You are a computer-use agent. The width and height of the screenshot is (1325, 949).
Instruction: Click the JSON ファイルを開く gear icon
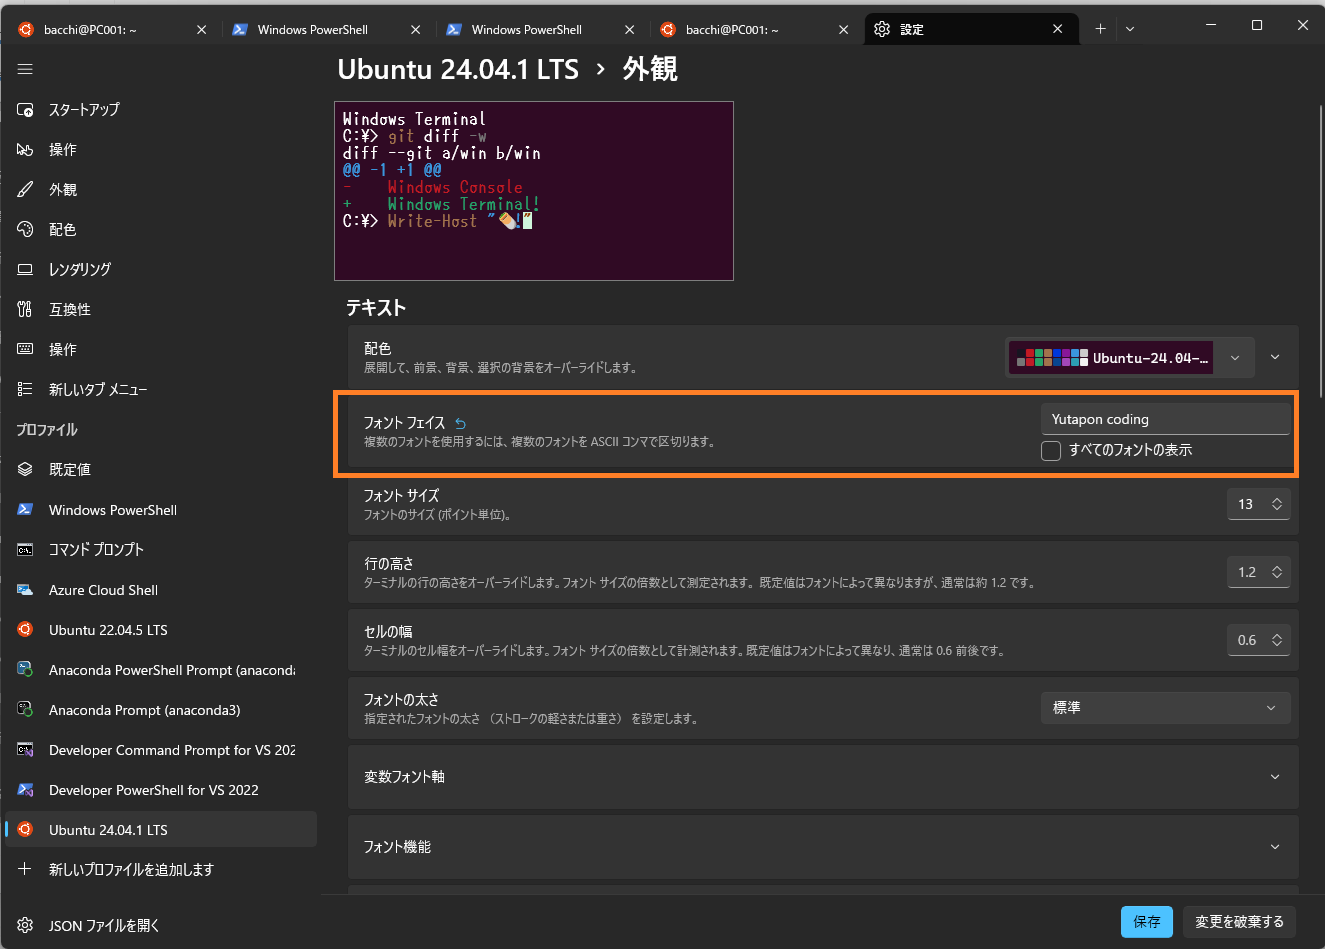[x=25, y=925]
